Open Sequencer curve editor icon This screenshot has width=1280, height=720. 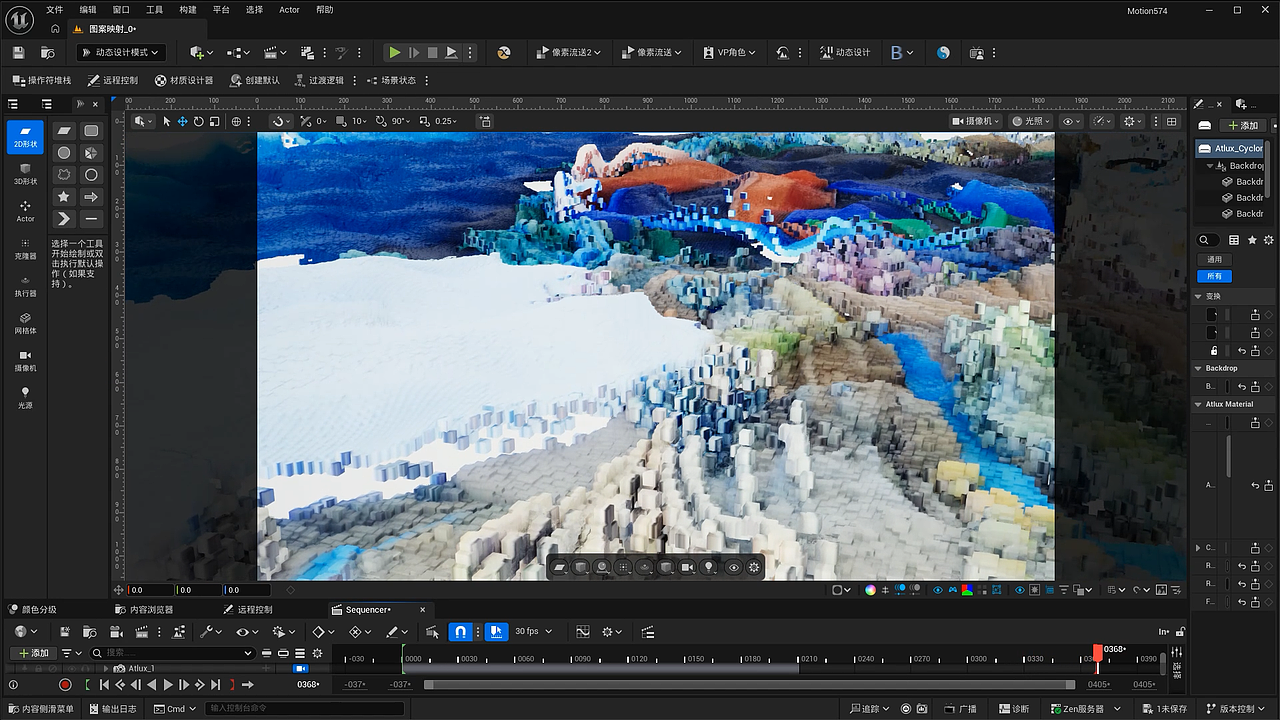point(583,631)
